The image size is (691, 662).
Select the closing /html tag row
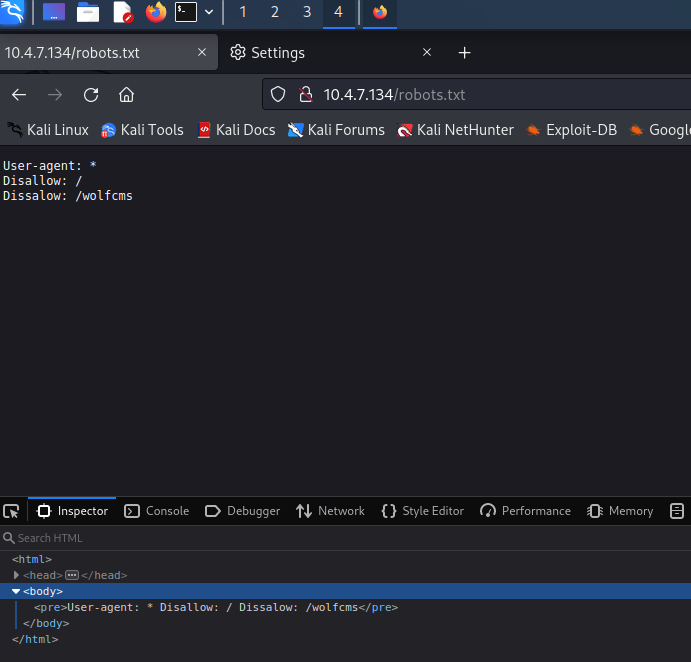point(35,640)
